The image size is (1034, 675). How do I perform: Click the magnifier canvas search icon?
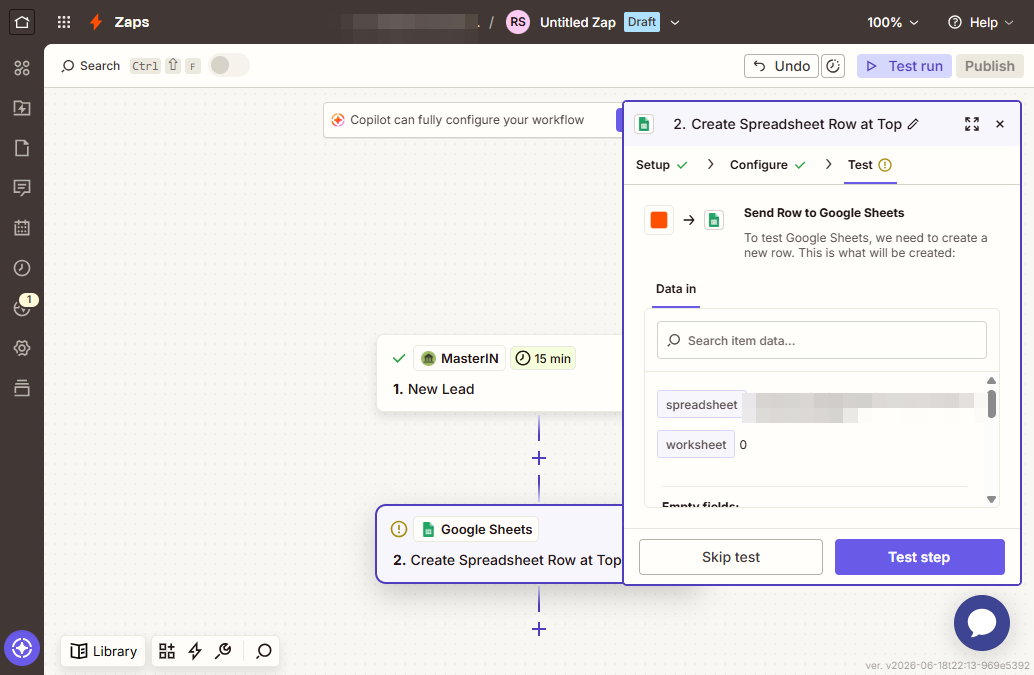tap(264, 651)
